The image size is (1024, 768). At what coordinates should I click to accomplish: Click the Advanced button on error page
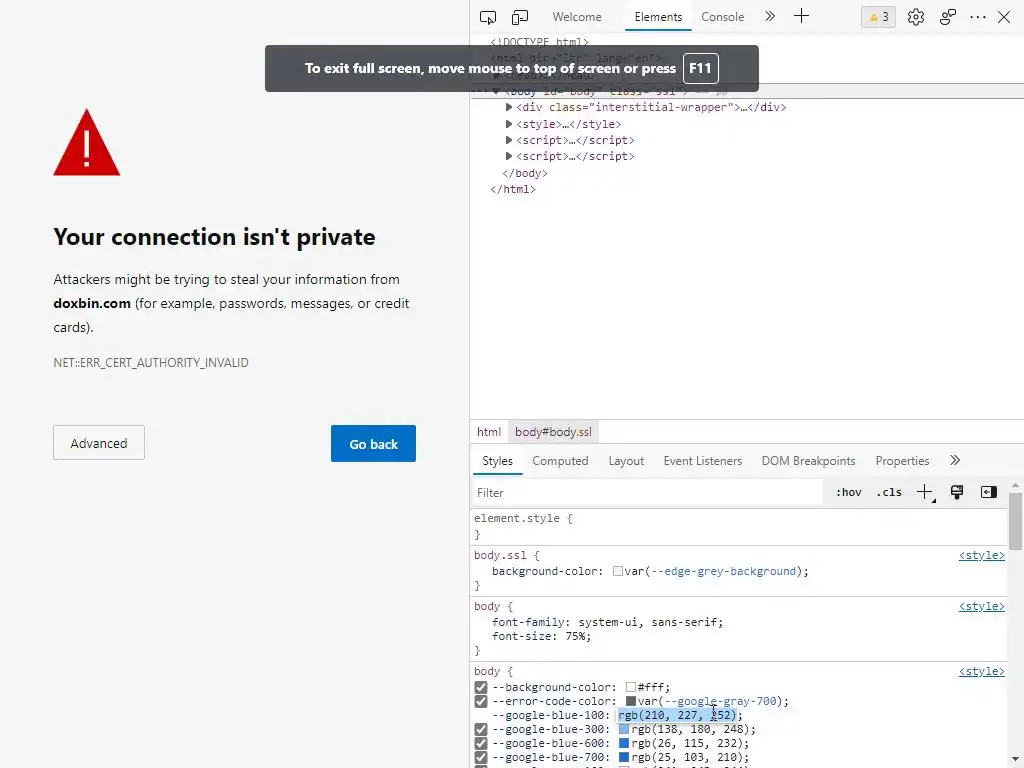pyautogui.click(x=99, y=443)
